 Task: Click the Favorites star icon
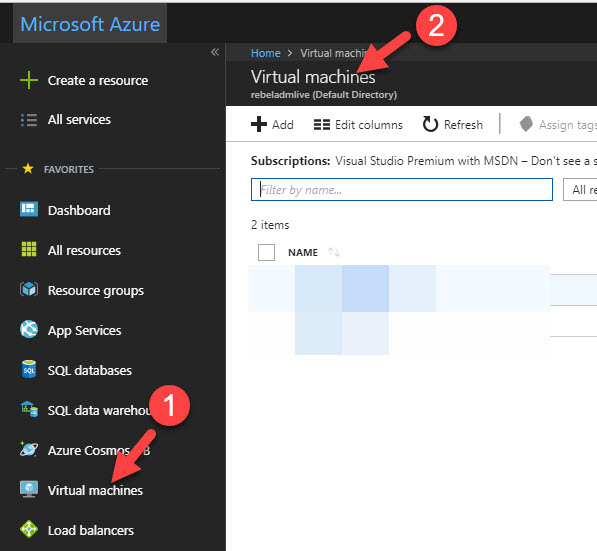point(28,168)
